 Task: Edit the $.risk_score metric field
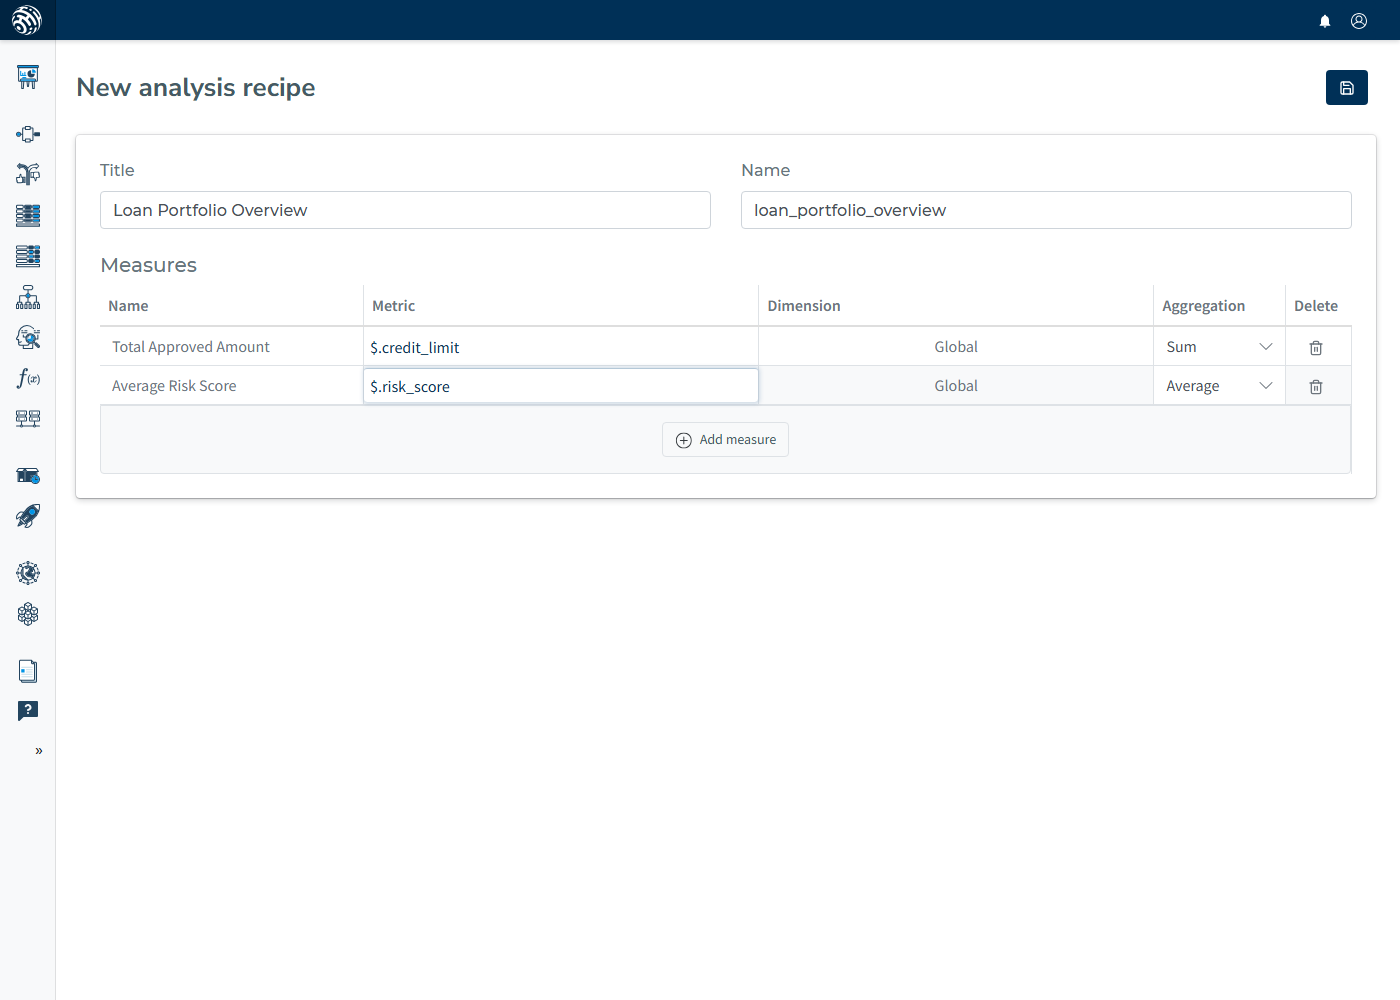point(561,386)
